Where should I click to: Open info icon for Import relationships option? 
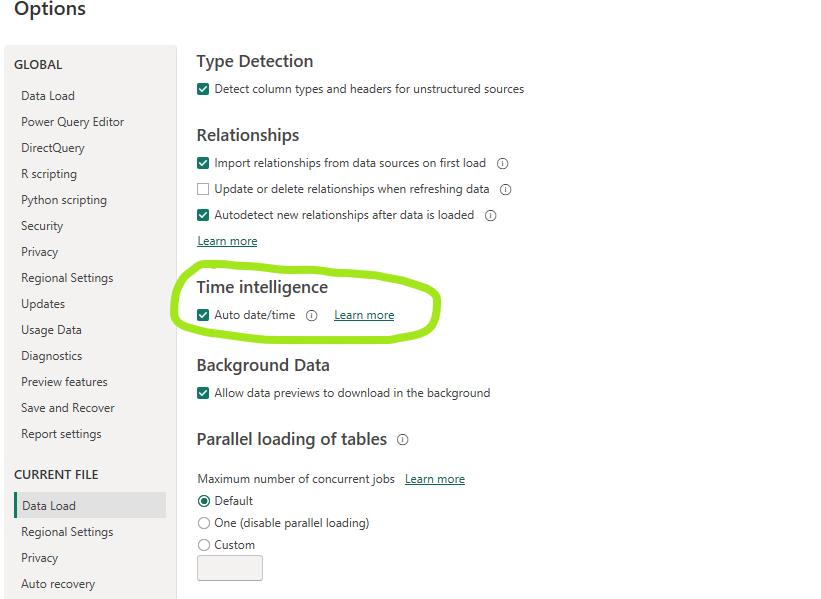point(502,163)
